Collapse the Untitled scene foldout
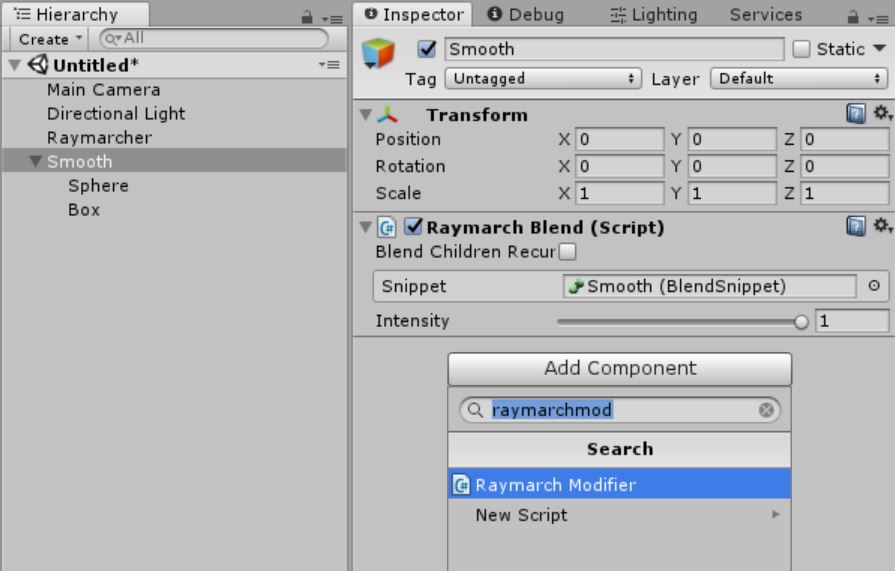The width and height of the screenshot is (895, 571). tap(15, 65)
